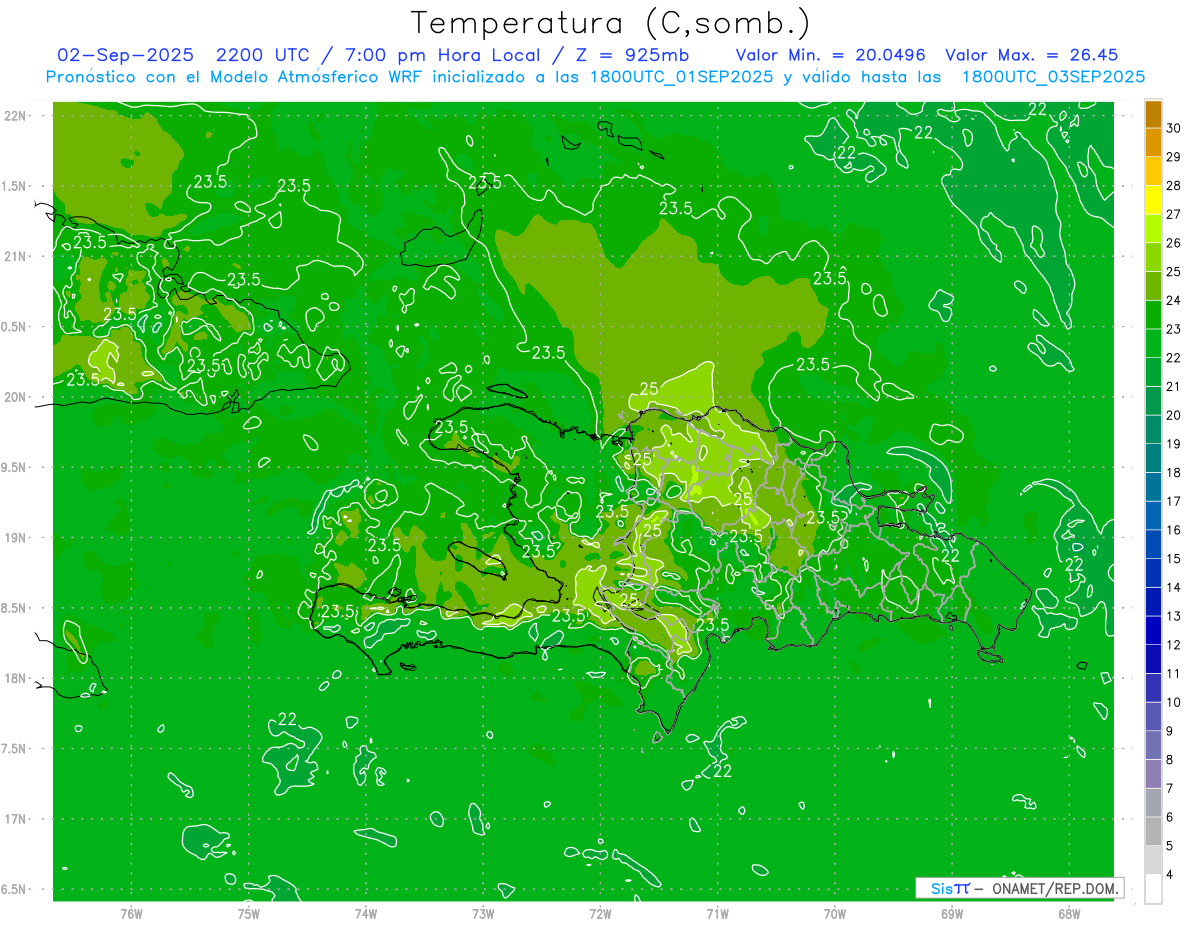
Task: Pick the yellow-green swatch between 26 and 27
Action: pyautogui.click(x=1153, y=229)
